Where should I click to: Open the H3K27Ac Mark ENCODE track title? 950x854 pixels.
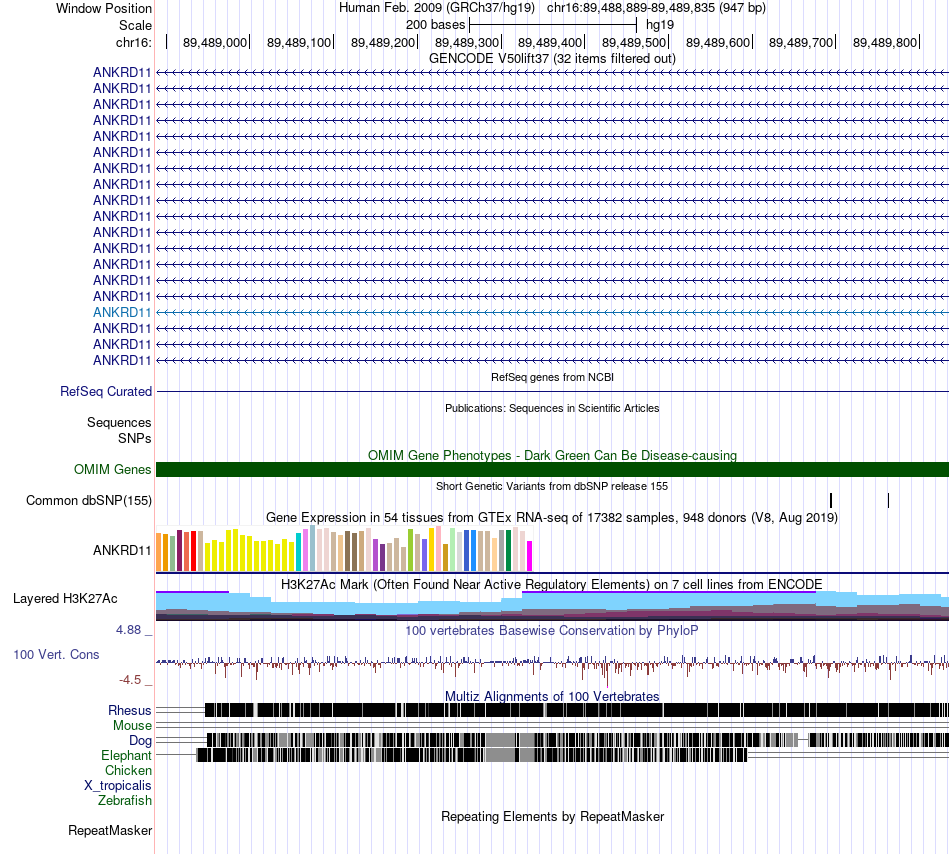point(552,584)
